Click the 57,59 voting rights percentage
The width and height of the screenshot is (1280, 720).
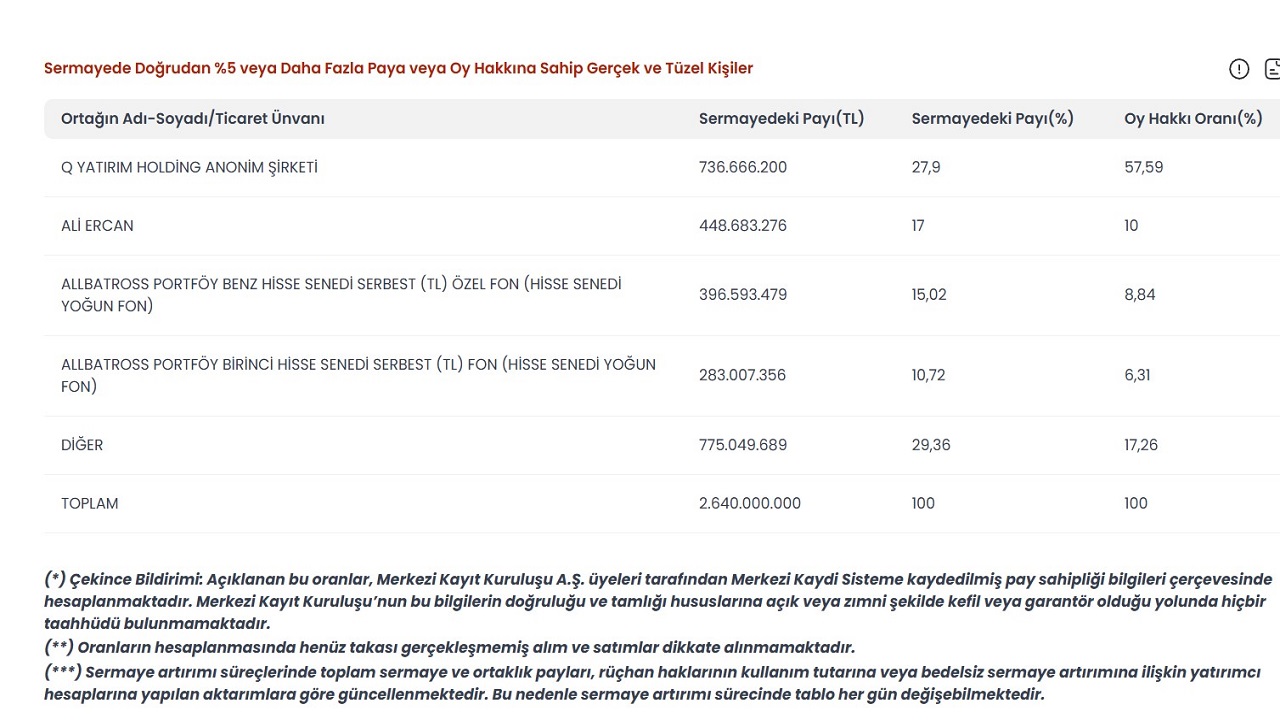[x=1143, y=167]
